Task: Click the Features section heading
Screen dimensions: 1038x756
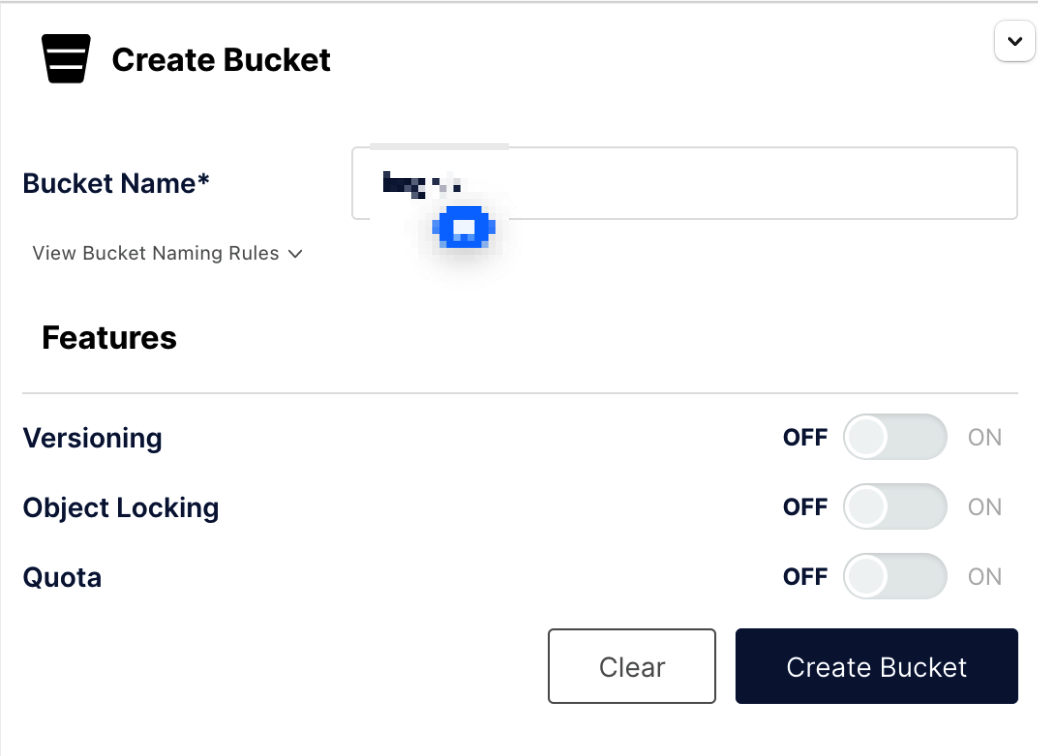Action: point(109,338)
